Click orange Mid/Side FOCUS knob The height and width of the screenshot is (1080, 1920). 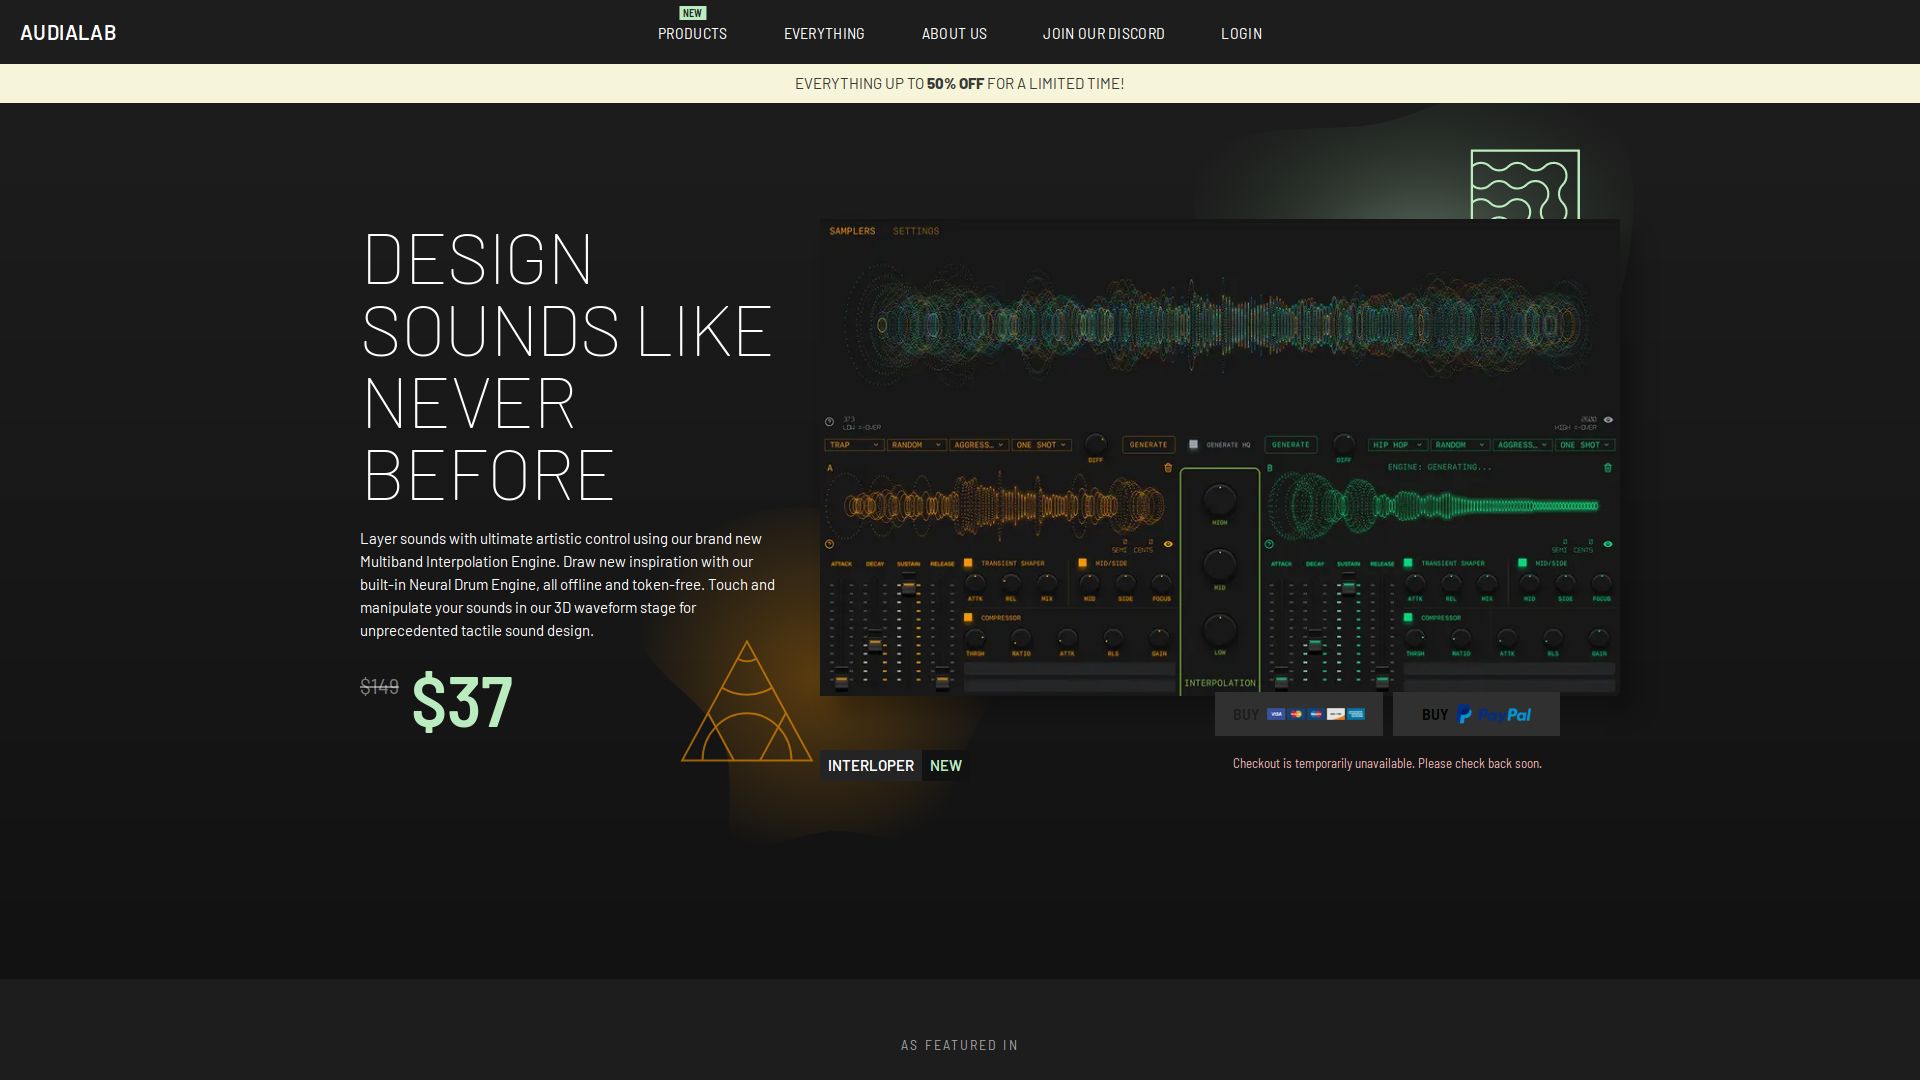point(1161,583)
